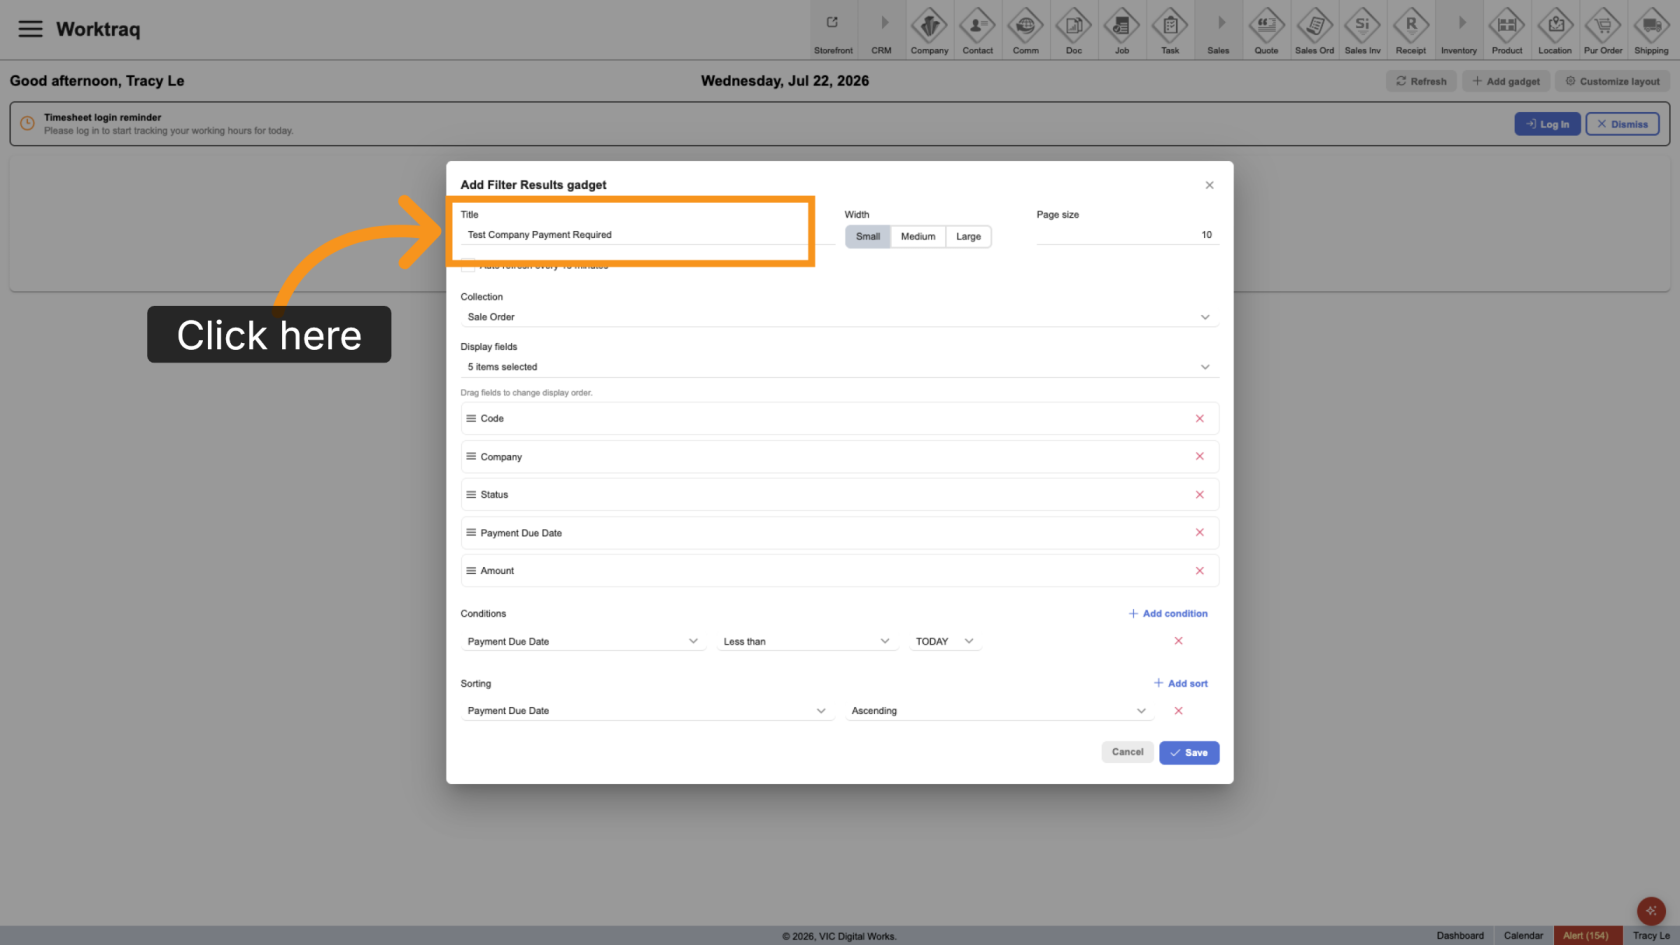Open the Location module icon
Viewport: 1680px width, 945px height.
click(1554, 30)
